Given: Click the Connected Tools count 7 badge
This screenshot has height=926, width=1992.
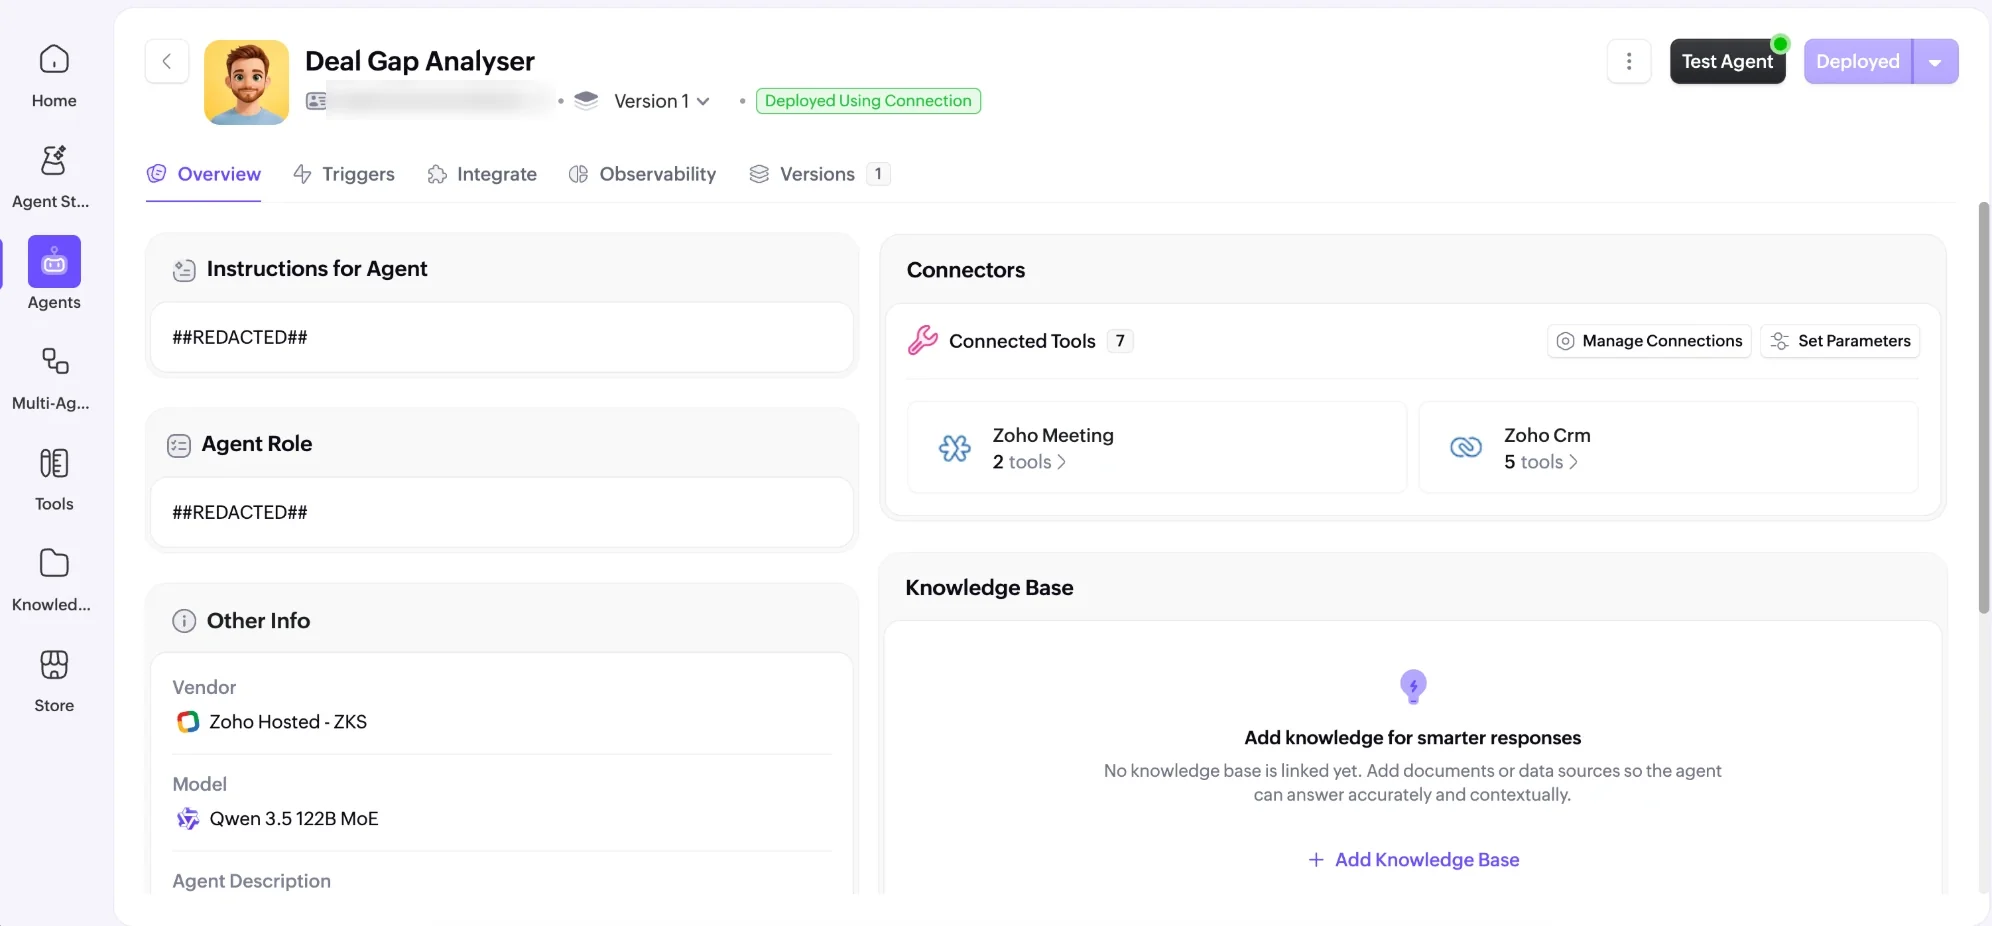Looking at the screenshot, I should point(1120,341).
